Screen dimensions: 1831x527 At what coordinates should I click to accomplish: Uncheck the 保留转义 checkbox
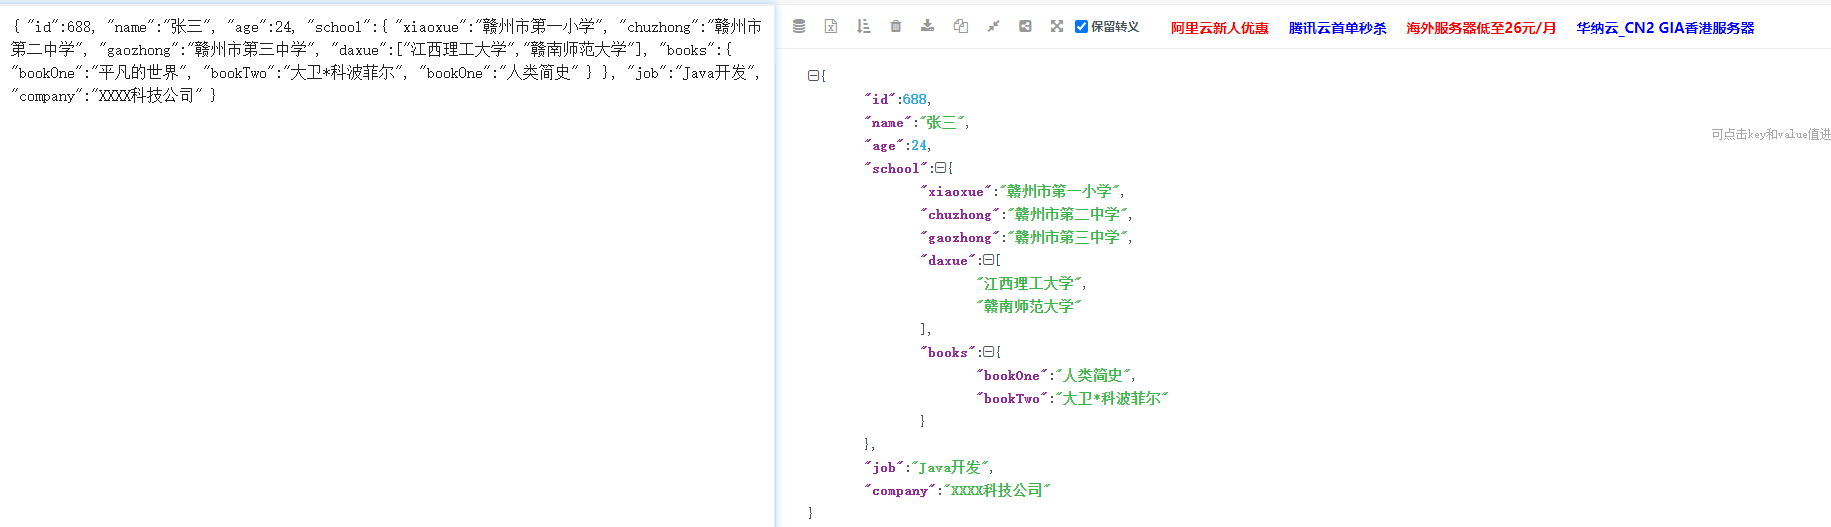click(1081, 26)
